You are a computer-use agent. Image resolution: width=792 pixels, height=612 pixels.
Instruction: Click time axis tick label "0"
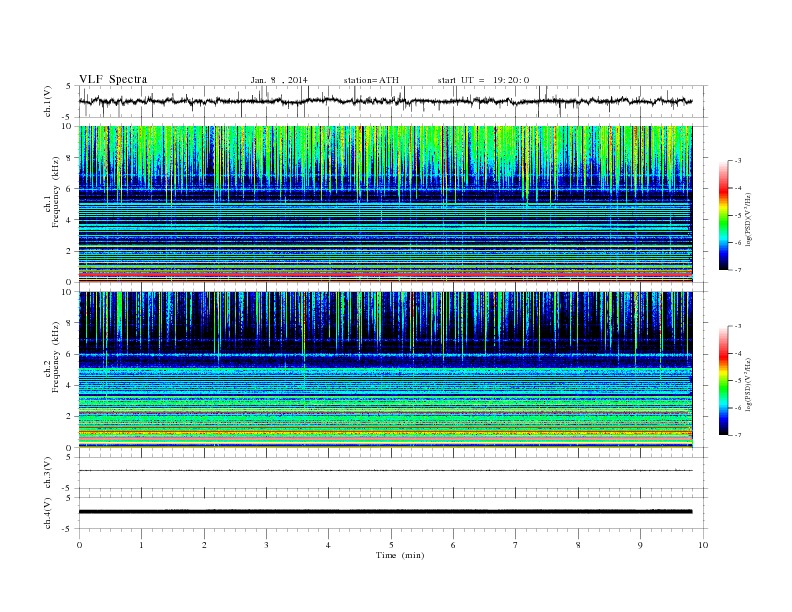[79, 545]
